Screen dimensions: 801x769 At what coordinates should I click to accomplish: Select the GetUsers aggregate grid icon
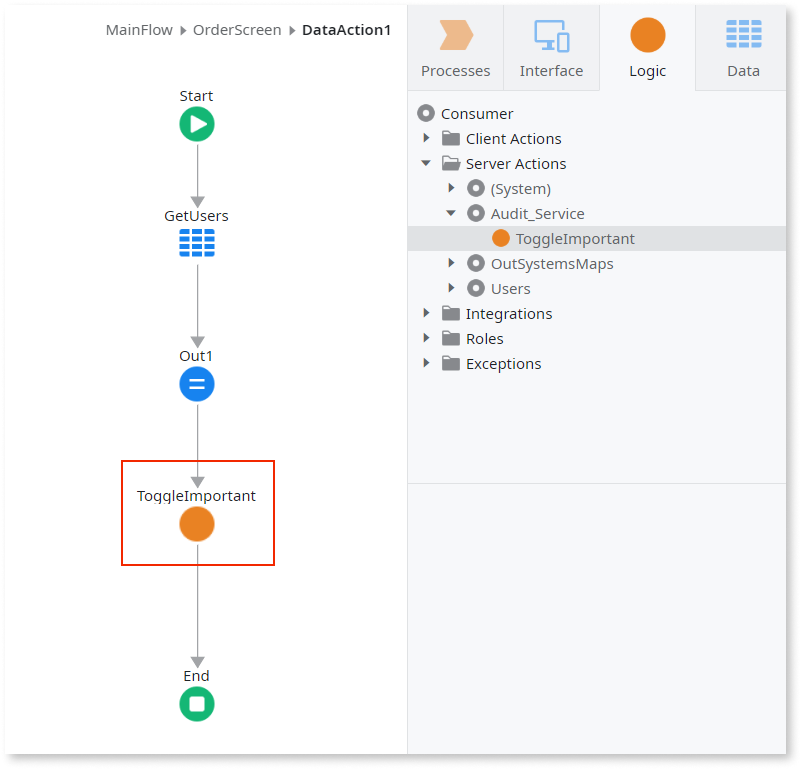tap(197, 243)
